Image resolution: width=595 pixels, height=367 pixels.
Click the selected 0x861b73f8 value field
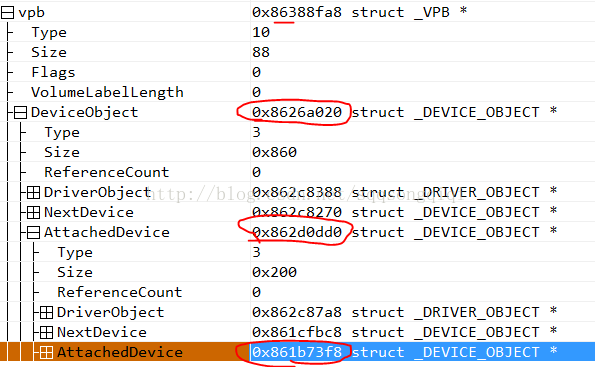[x=297, y=352]
